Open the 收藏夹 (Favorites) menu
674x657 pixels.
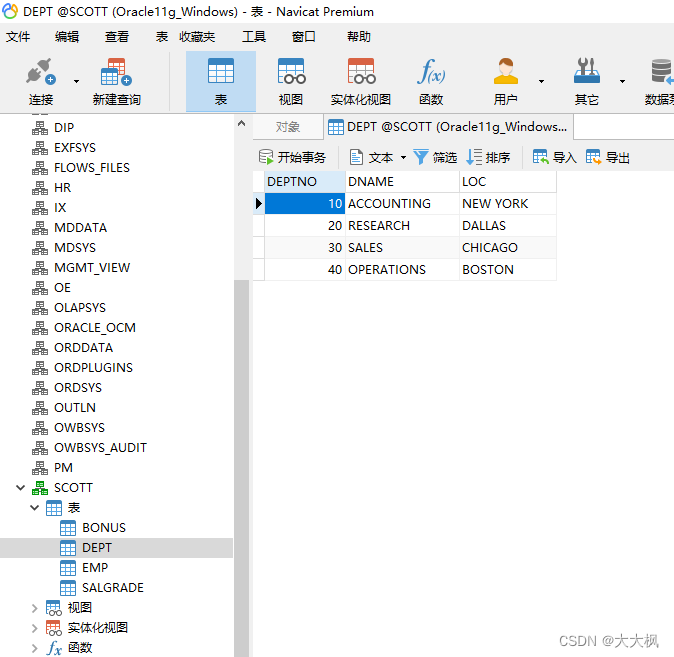[x=197, y=37]
